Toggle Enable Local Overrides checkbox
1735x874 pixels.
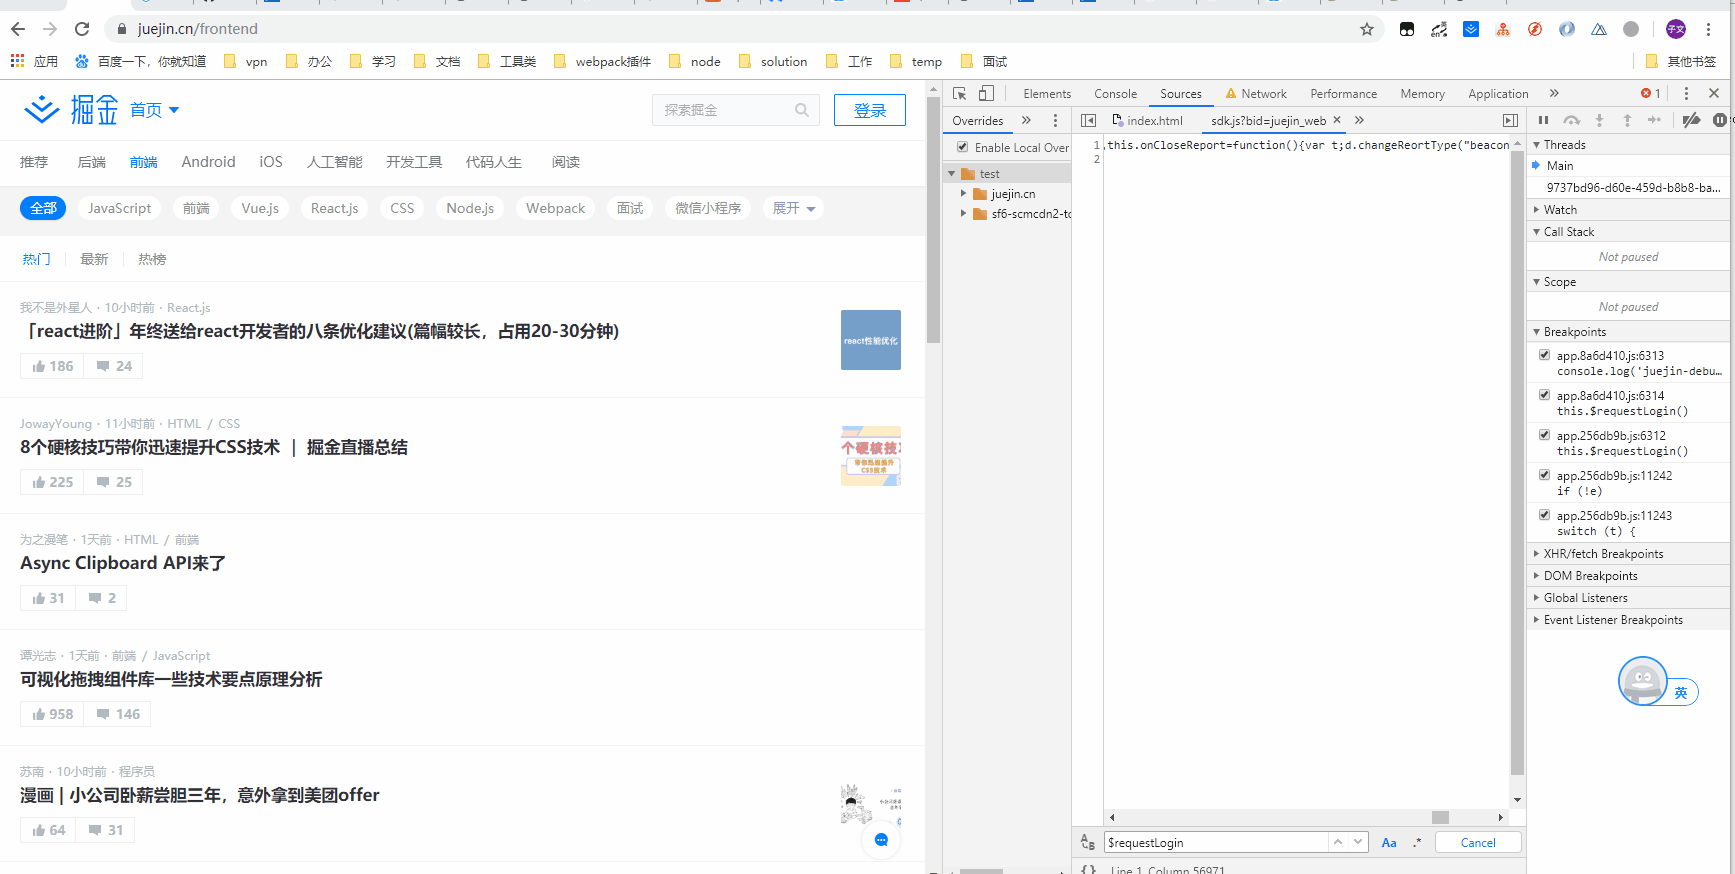coord(963,147)
